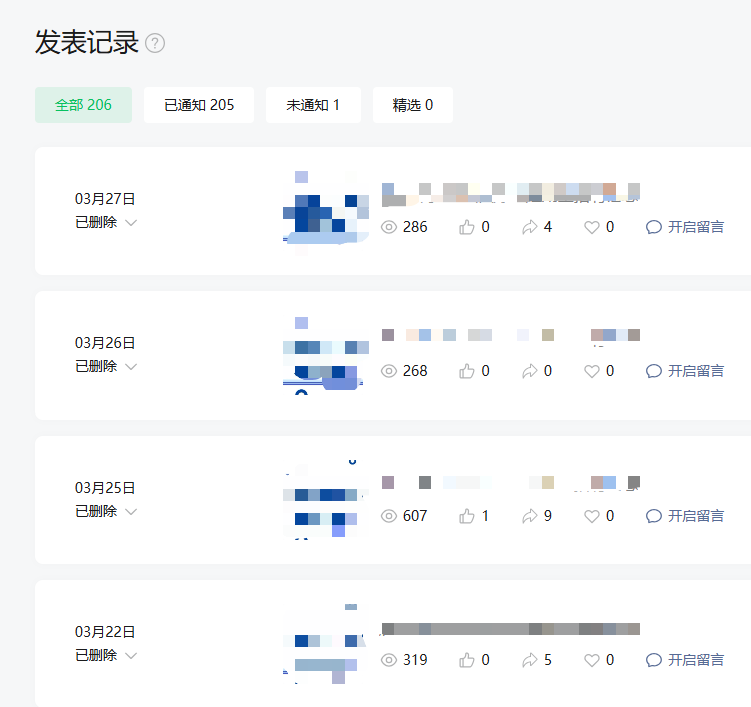Click the thumbs-up icon with 1 like

(467, 516)
